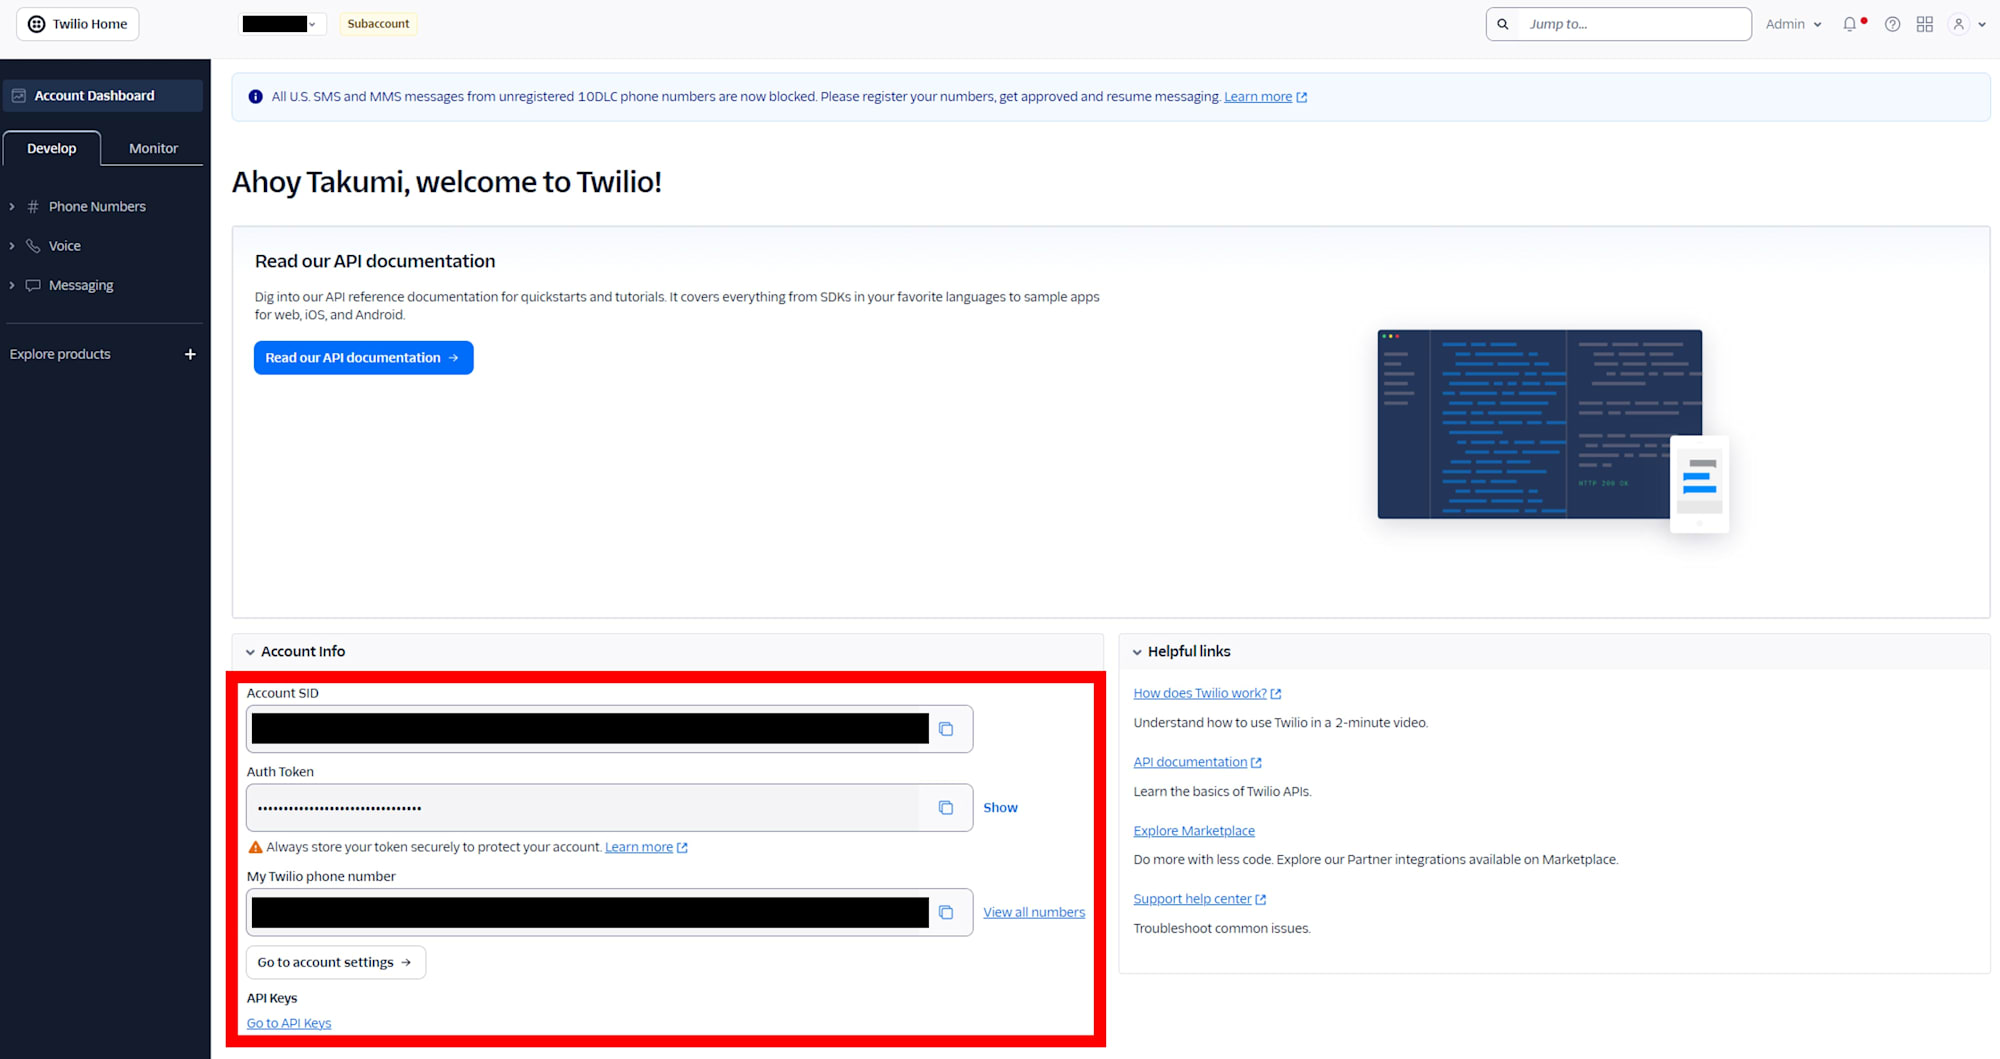Open Voice sidebar item
This screenshot has width=2000, height=1059.
point(65,246)
